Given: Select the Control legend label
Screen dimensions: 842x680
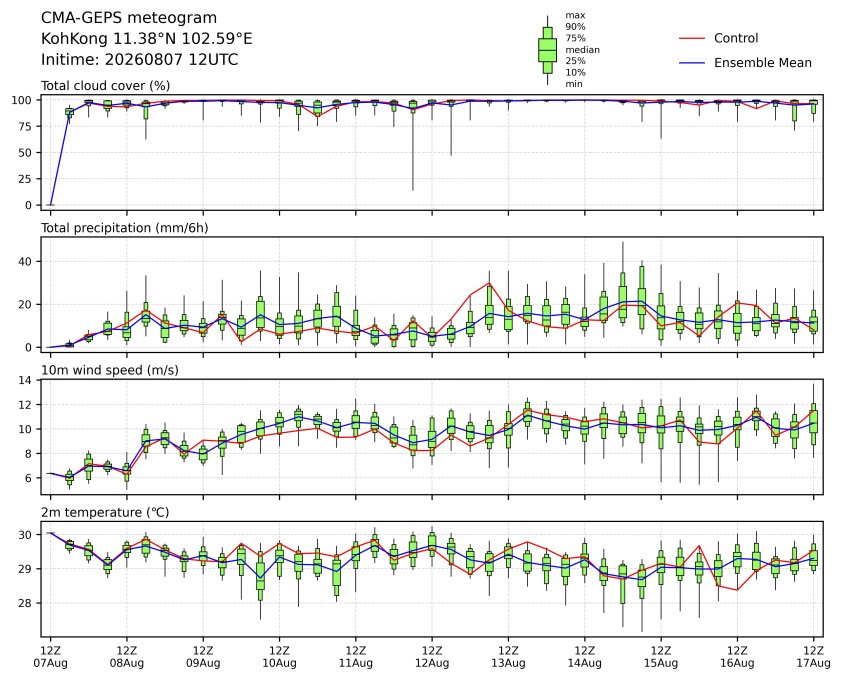Looking at the screenshot, I should point(736,38).
